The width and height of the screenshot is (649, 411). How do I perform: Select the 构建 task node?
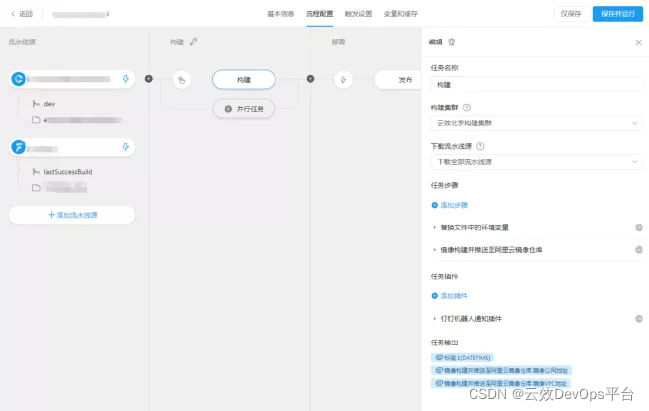[244, 79]
